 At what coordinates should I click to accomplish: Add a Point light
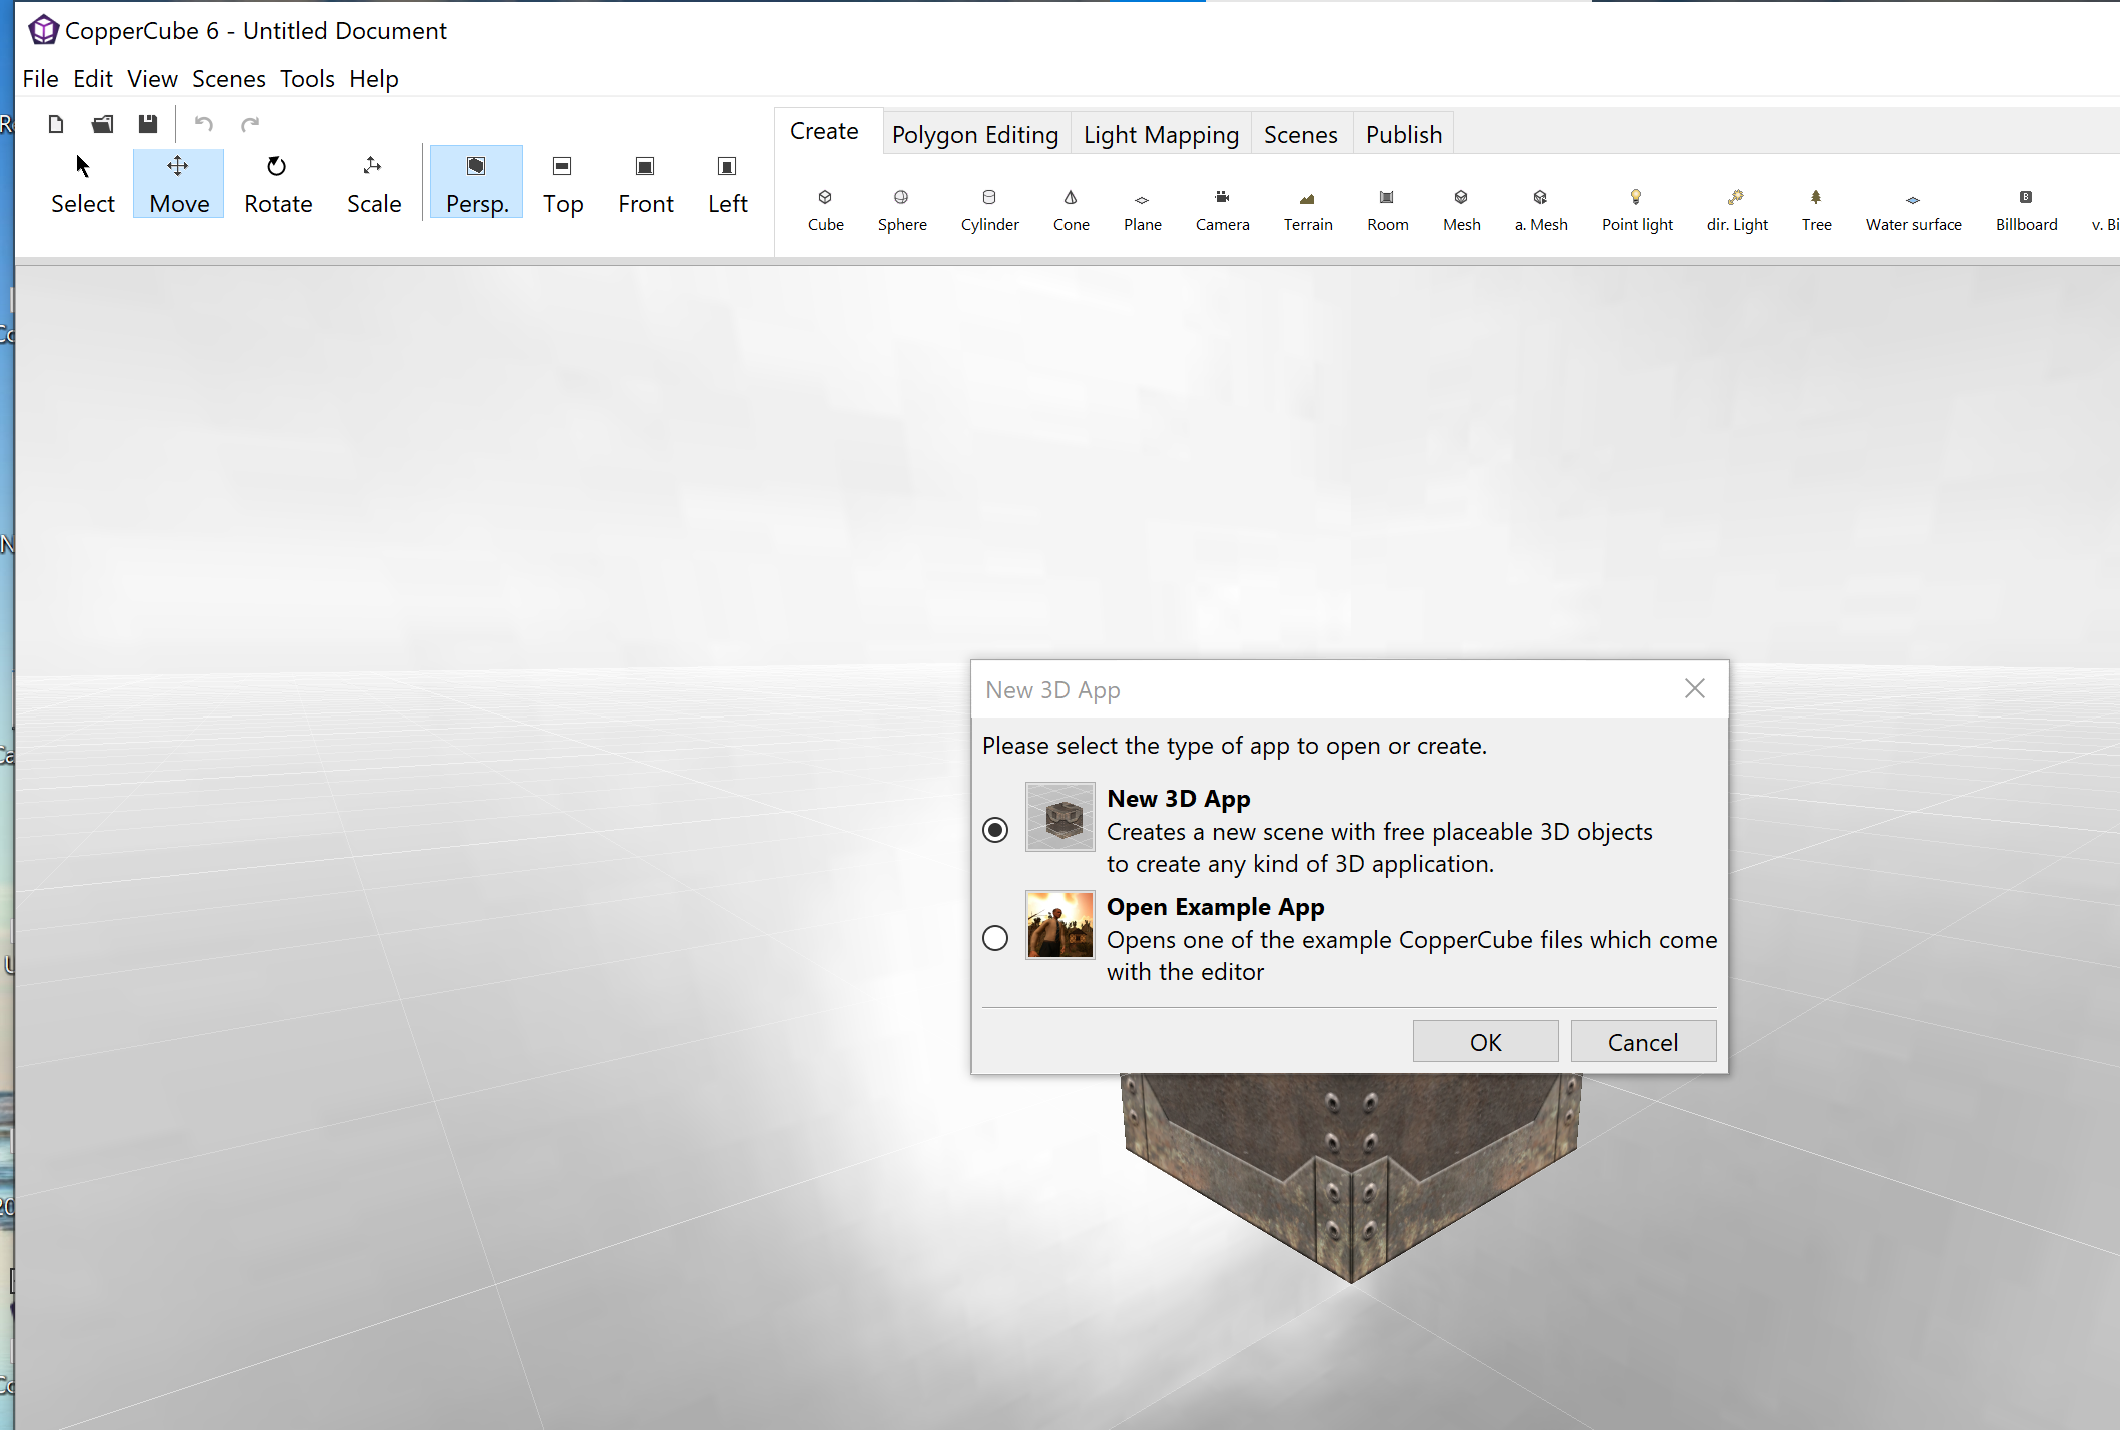[1637, 210]
